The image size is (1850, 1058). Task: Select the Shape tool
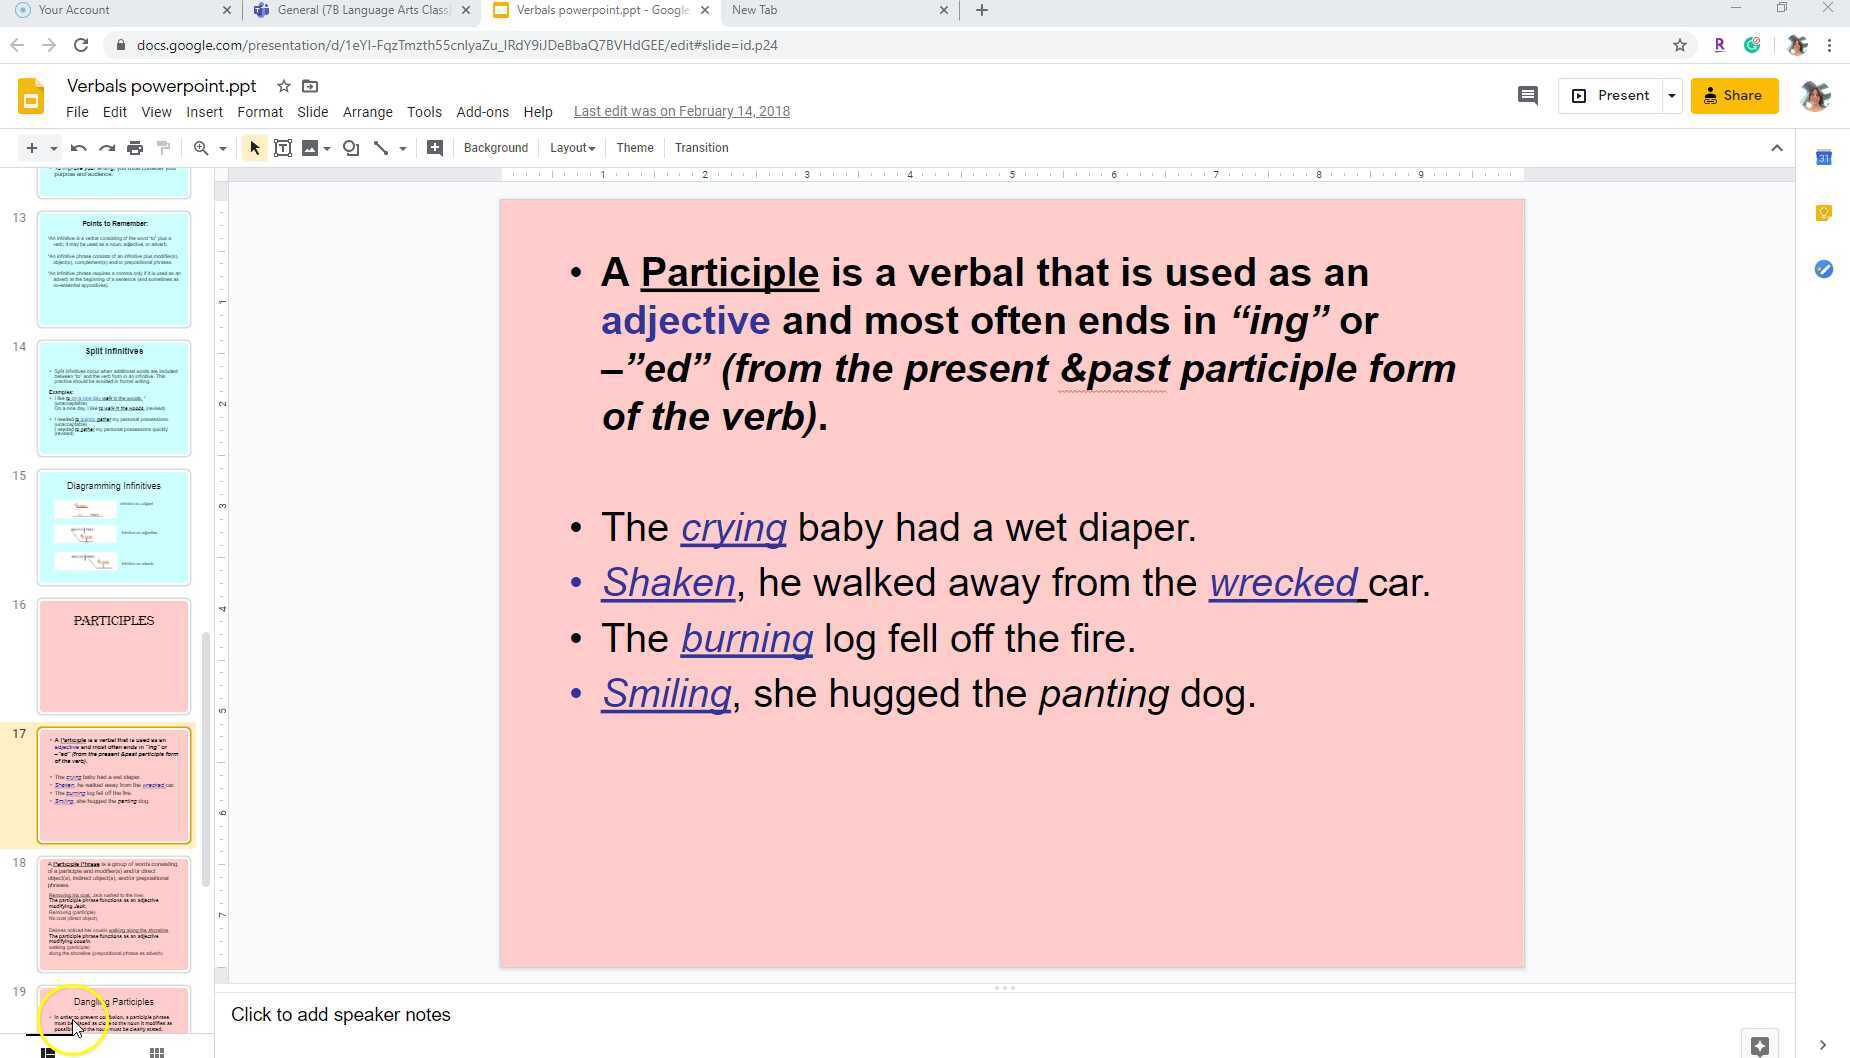pyautogui.click(x=351, y=148)
